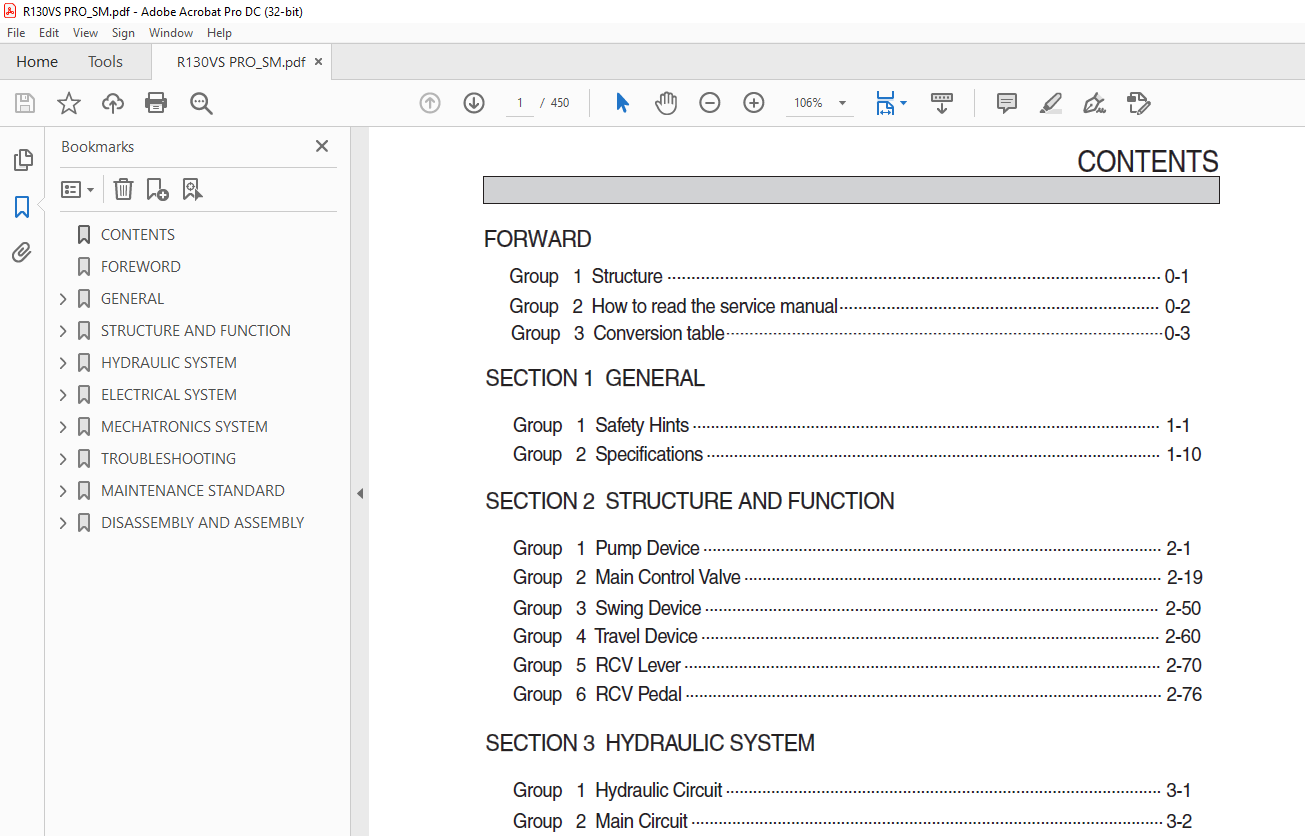Expand TROUBLESHOOTING bookmark
1305x836 pixels.
coord(63,459)
